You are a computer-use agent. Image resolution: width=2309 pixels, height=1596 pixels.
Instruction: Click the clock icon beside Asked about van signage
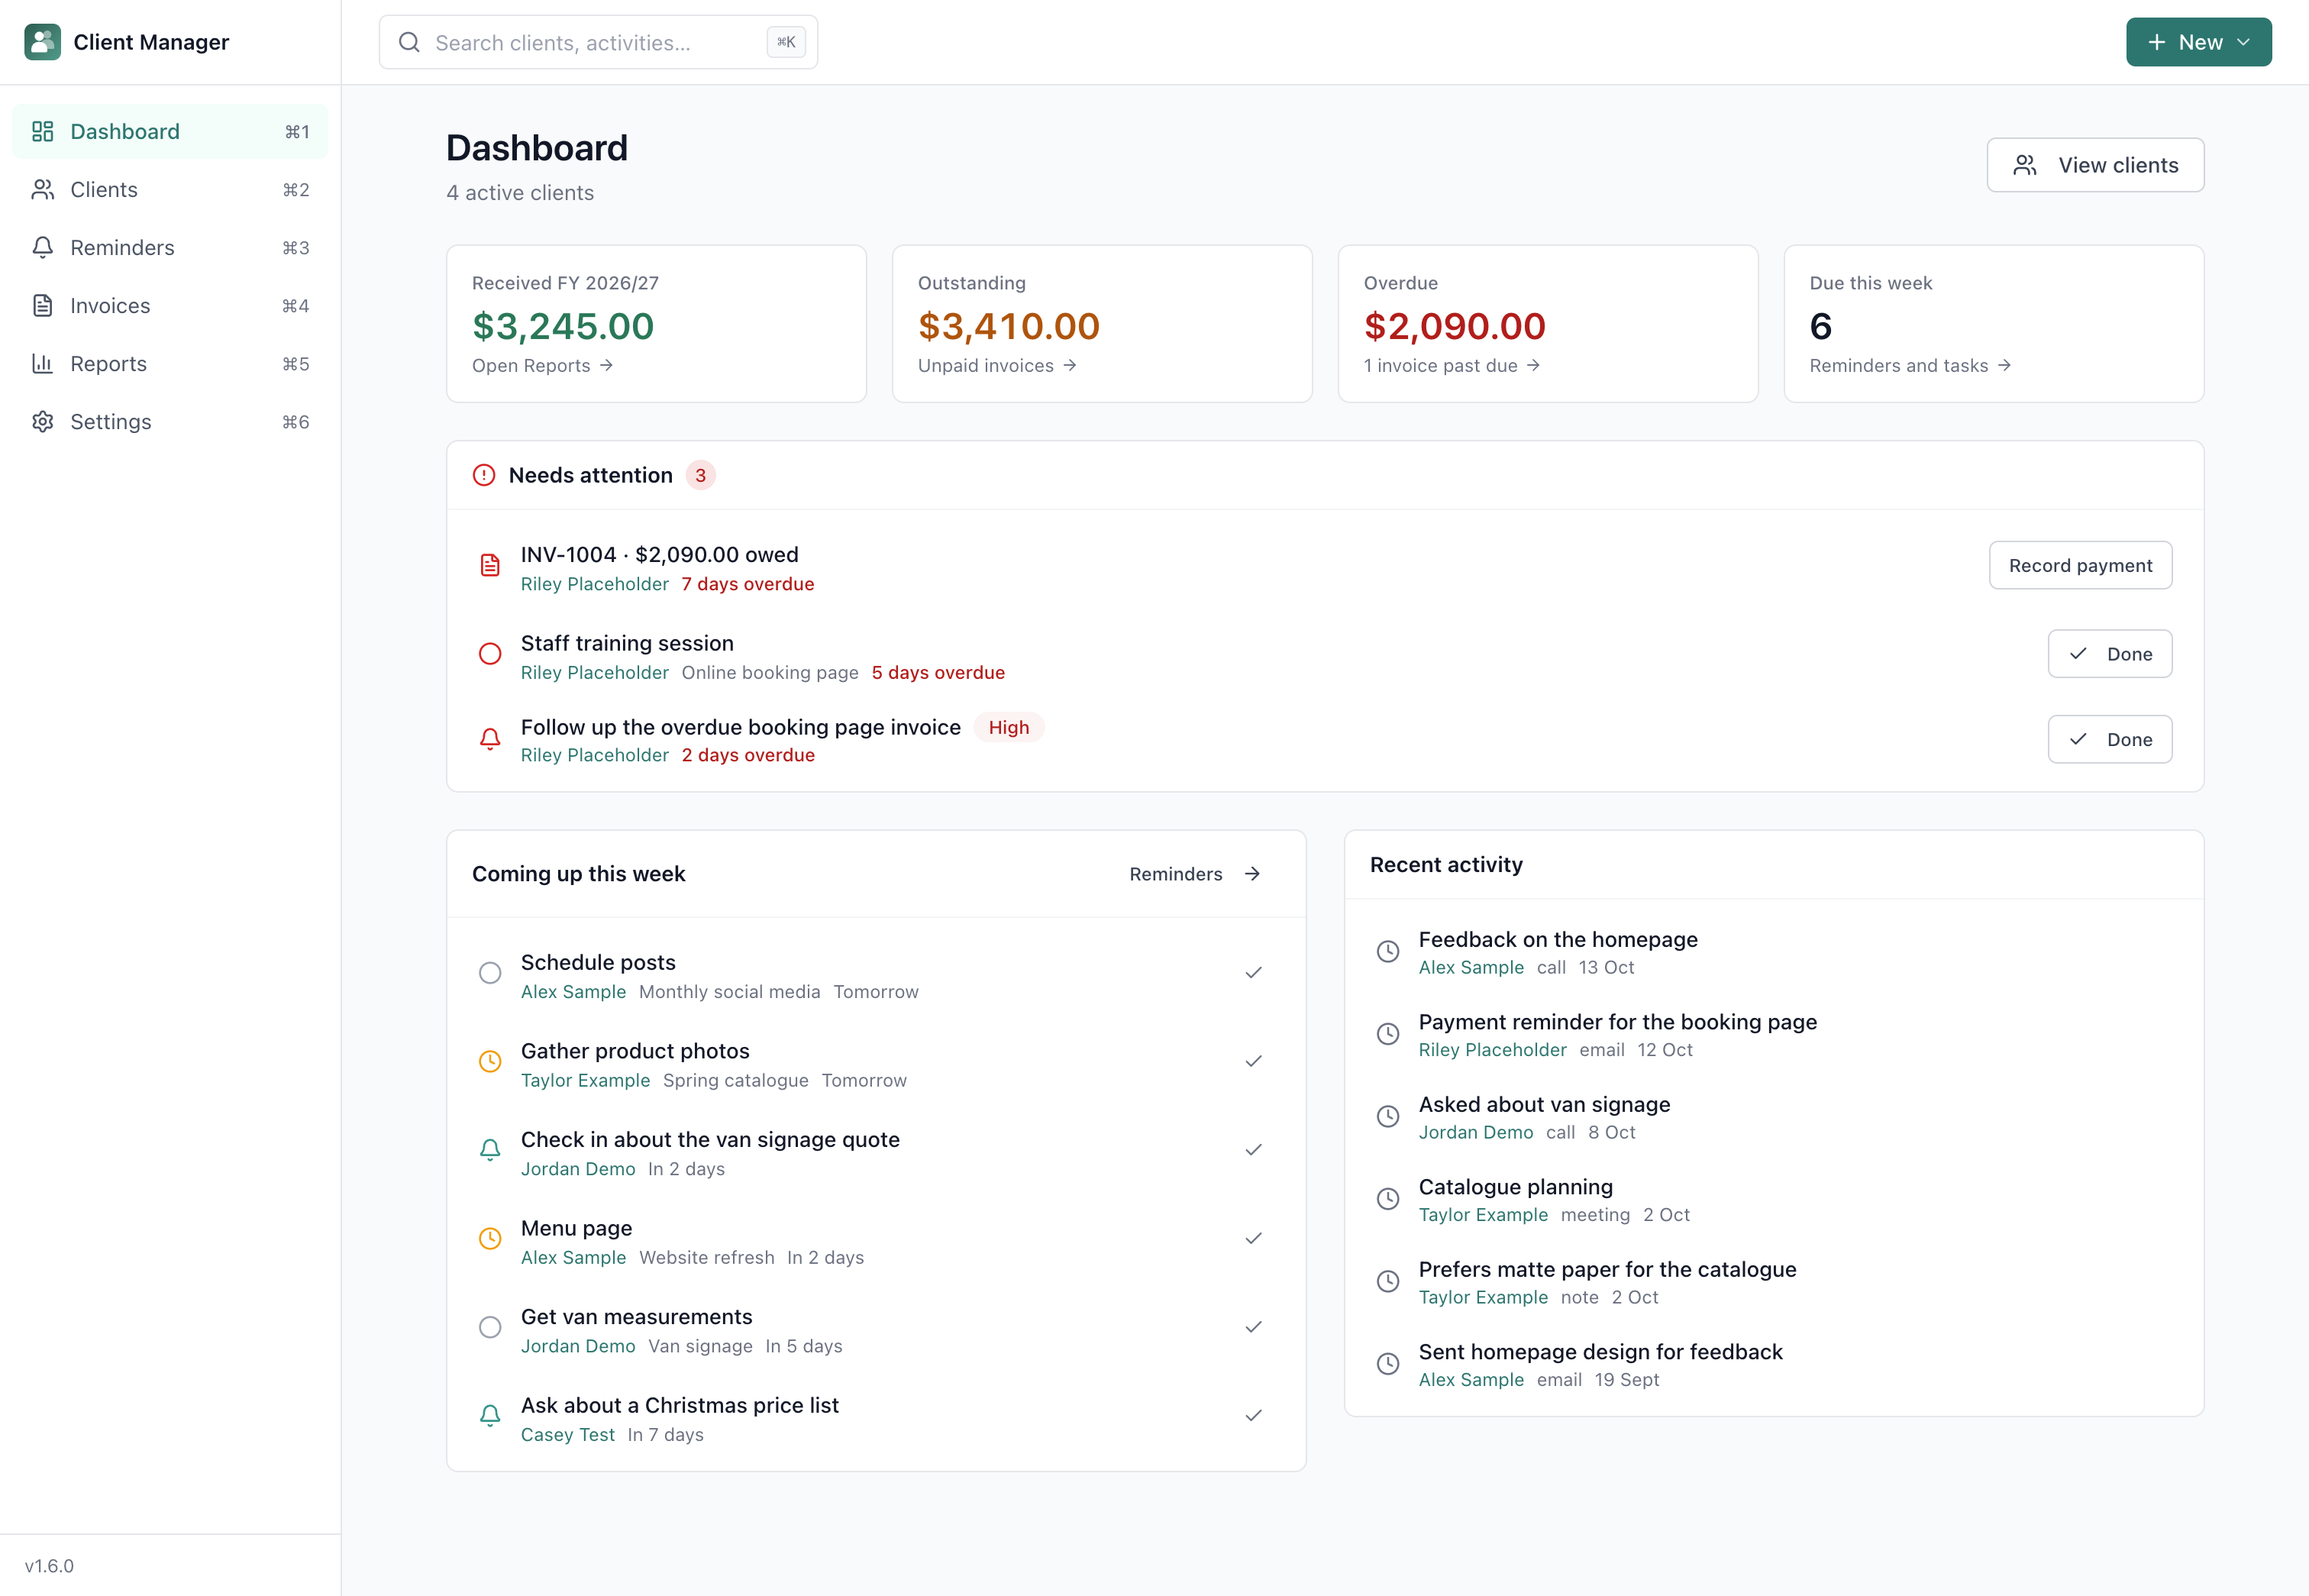click(1388, 1116)
